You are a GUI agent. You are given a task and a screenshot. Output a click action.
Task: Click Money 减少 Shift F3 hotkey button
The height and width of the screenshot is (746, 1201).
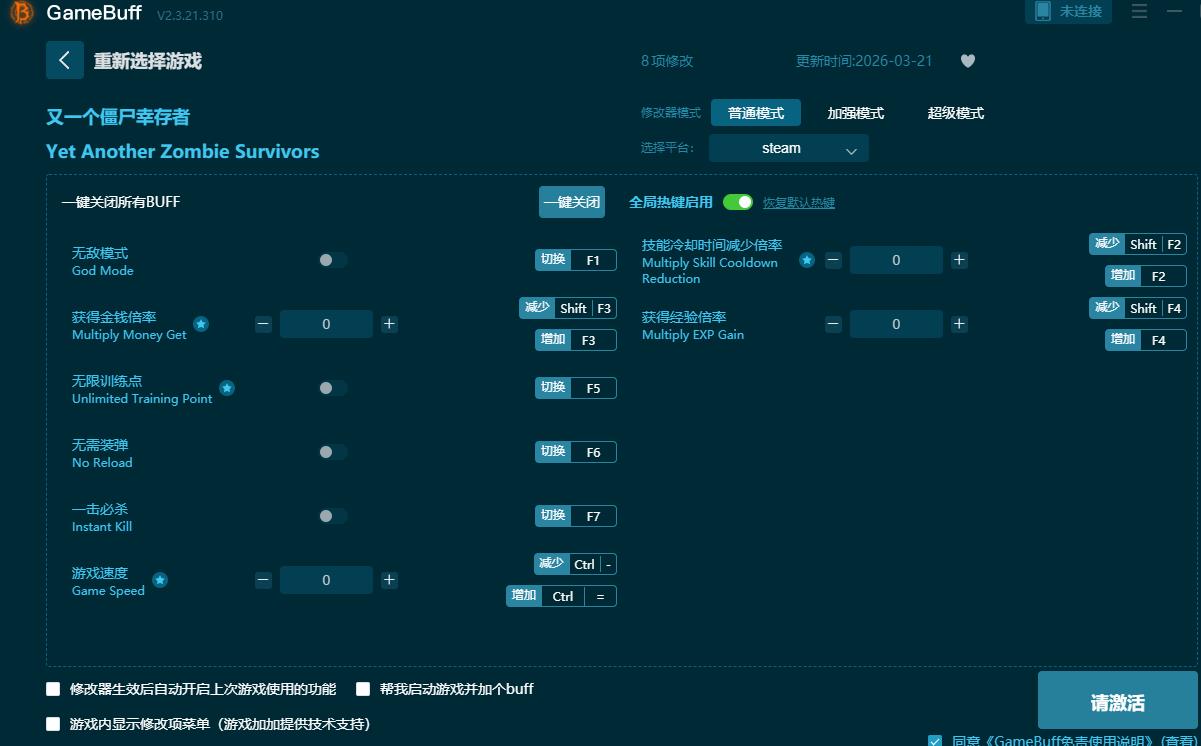[x=568, y=308]
